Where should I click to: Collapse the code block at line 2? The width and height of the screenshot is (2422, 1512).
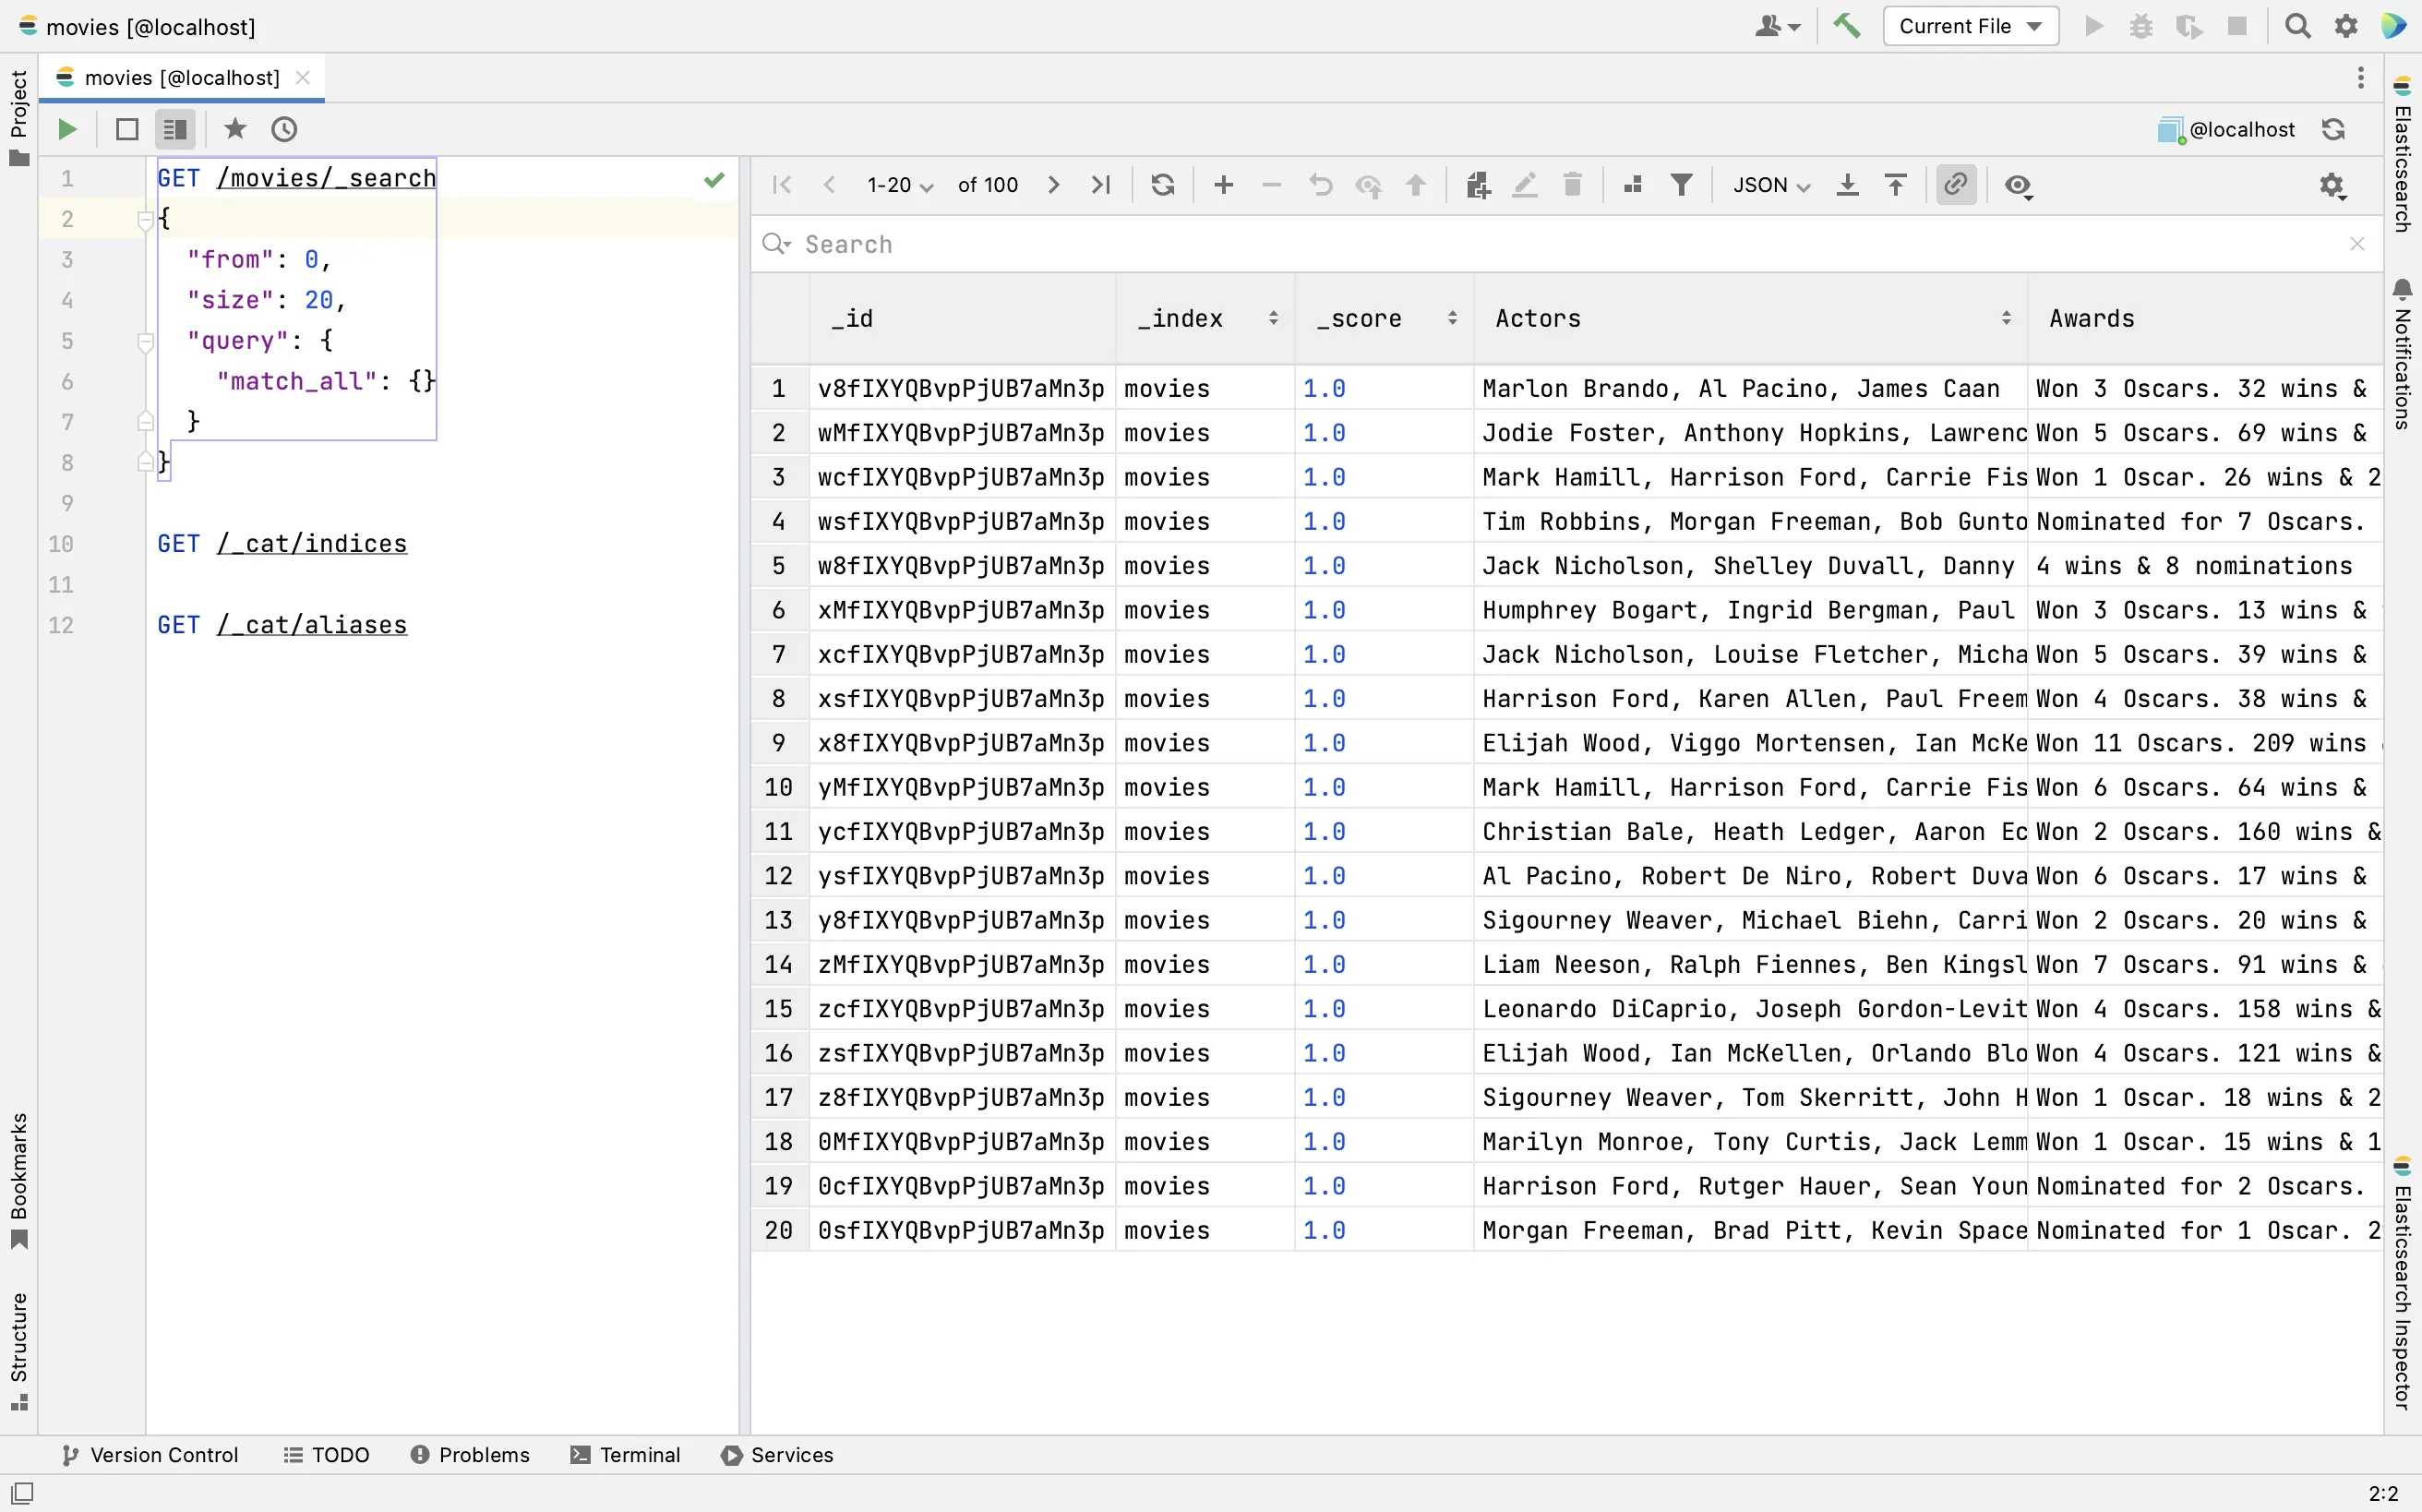coord(145,219)
